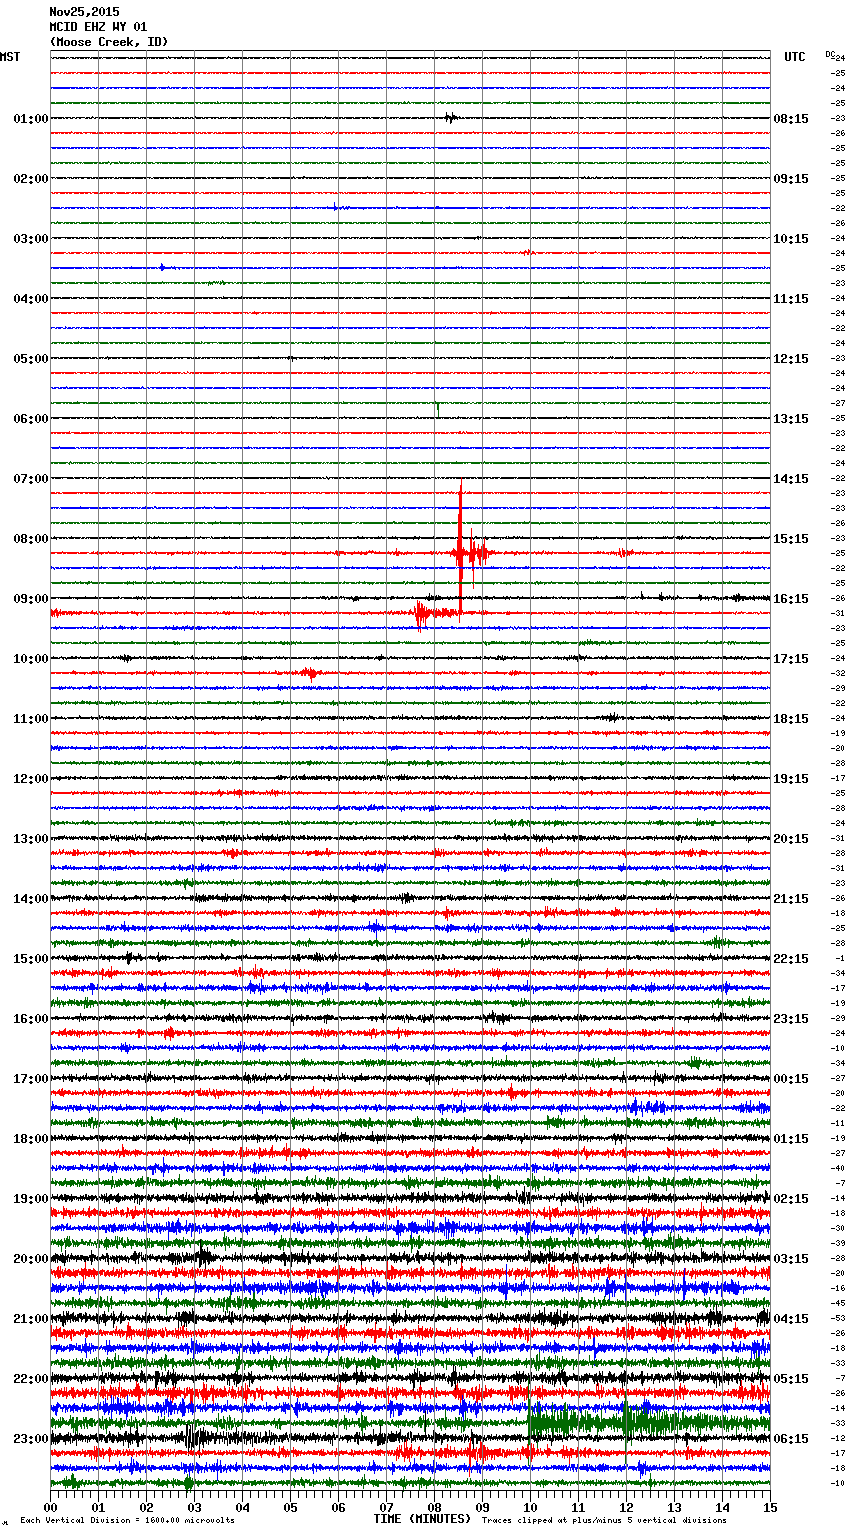Click minute 05 on the bottom axis

tap(290, 1507)
